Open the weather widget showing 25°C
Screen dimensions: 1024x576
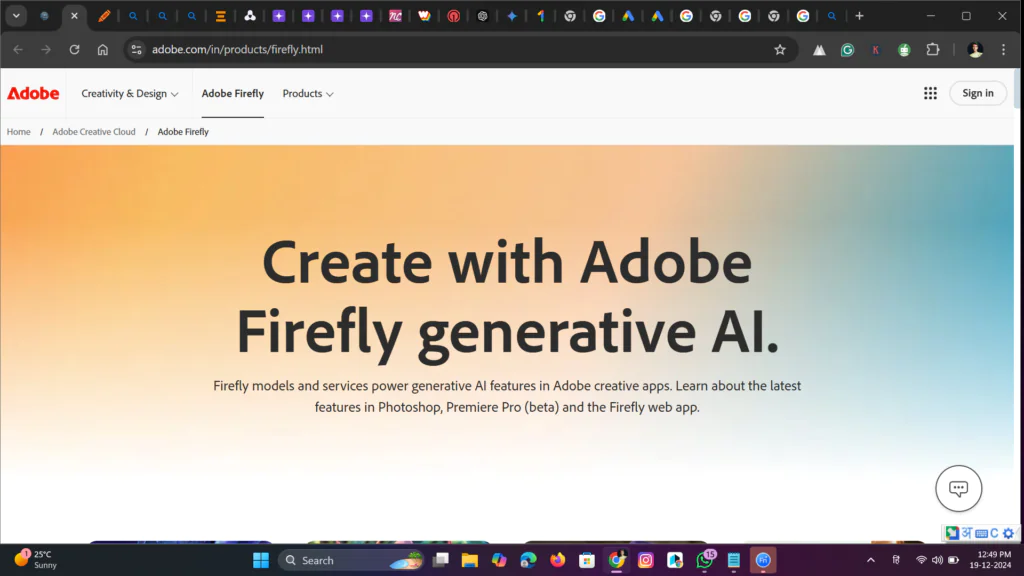coord(36,560)
